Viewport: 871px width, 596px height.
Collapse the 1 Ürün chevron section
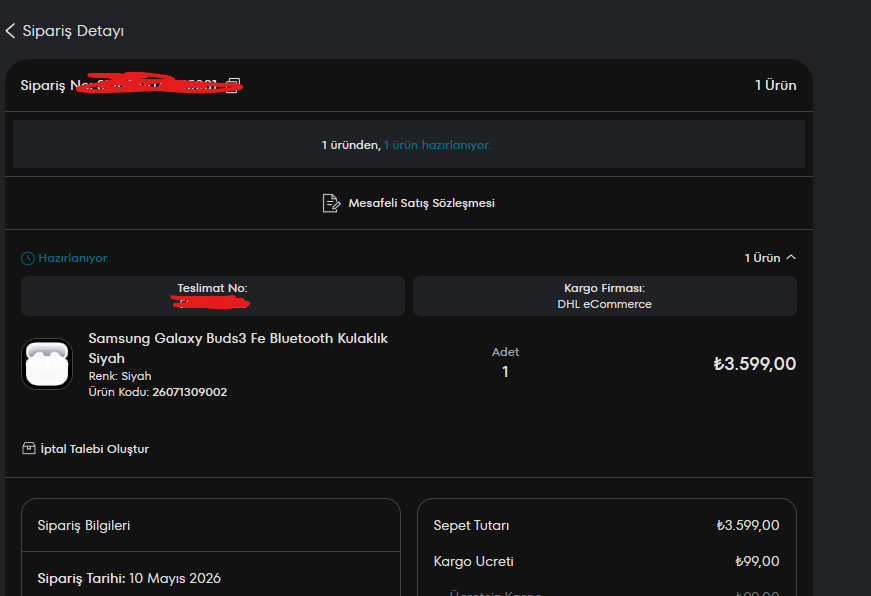pyautogui.click(x=791, y=258)
